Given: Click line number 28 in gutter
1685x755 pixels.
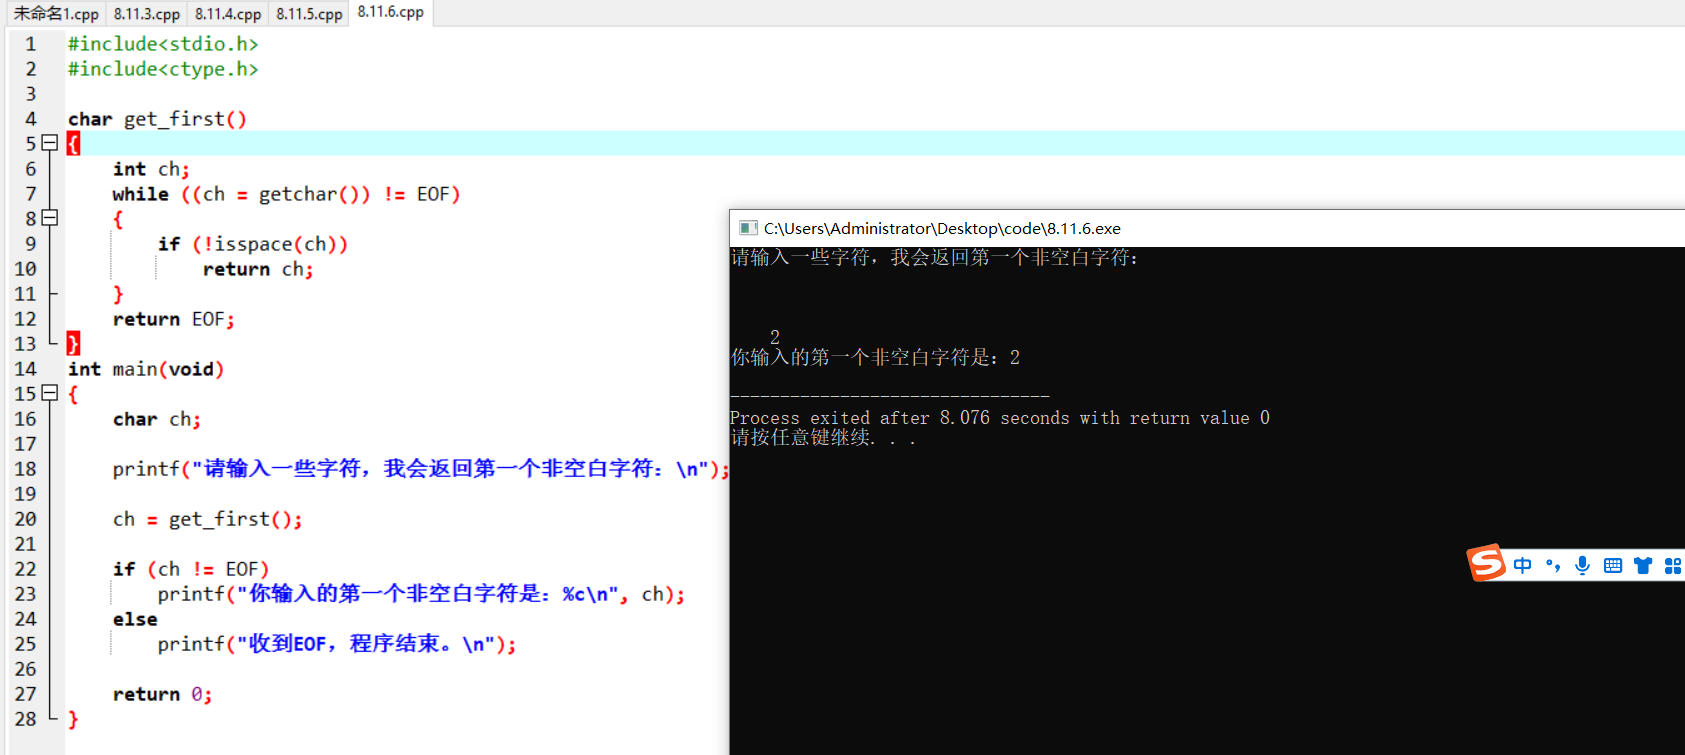Looking at the screenshot, I should pyautogui.click(x=25, y=719).
